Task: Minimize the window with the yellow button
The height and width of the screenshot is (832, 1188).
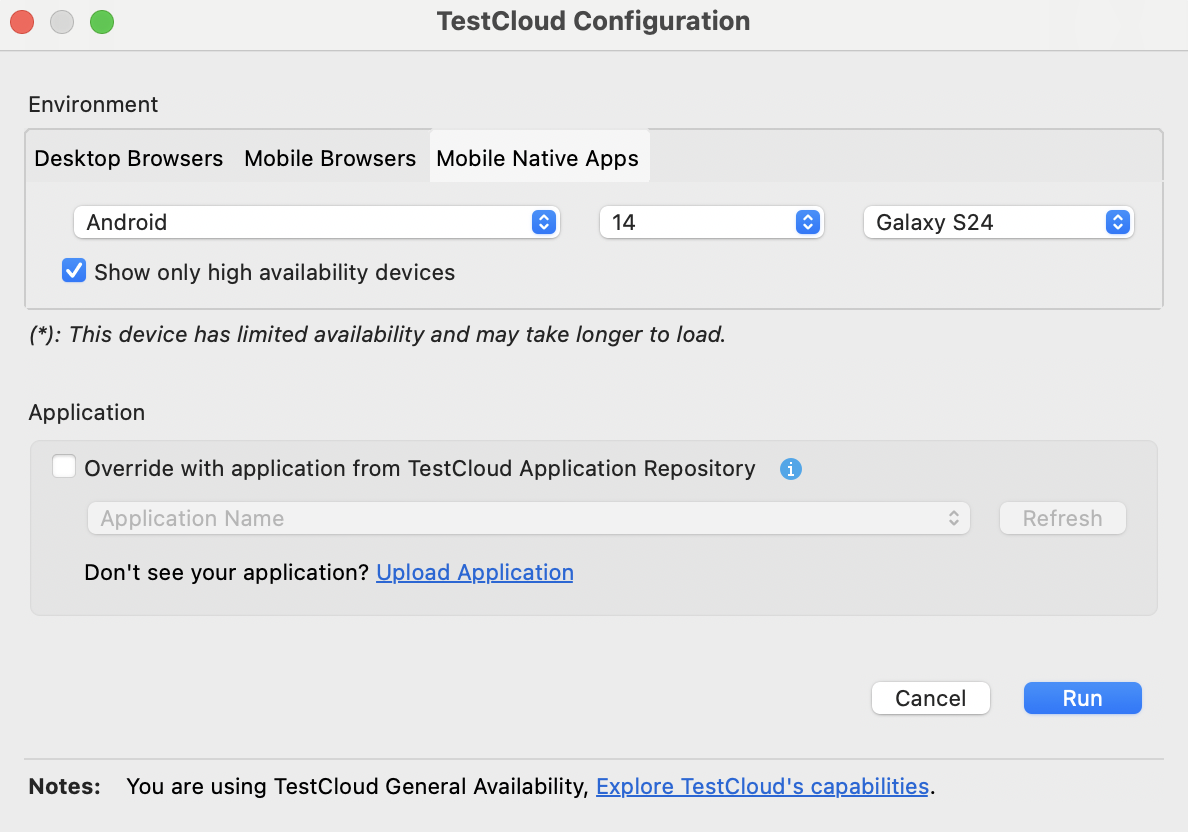Action: click(62, 22)
